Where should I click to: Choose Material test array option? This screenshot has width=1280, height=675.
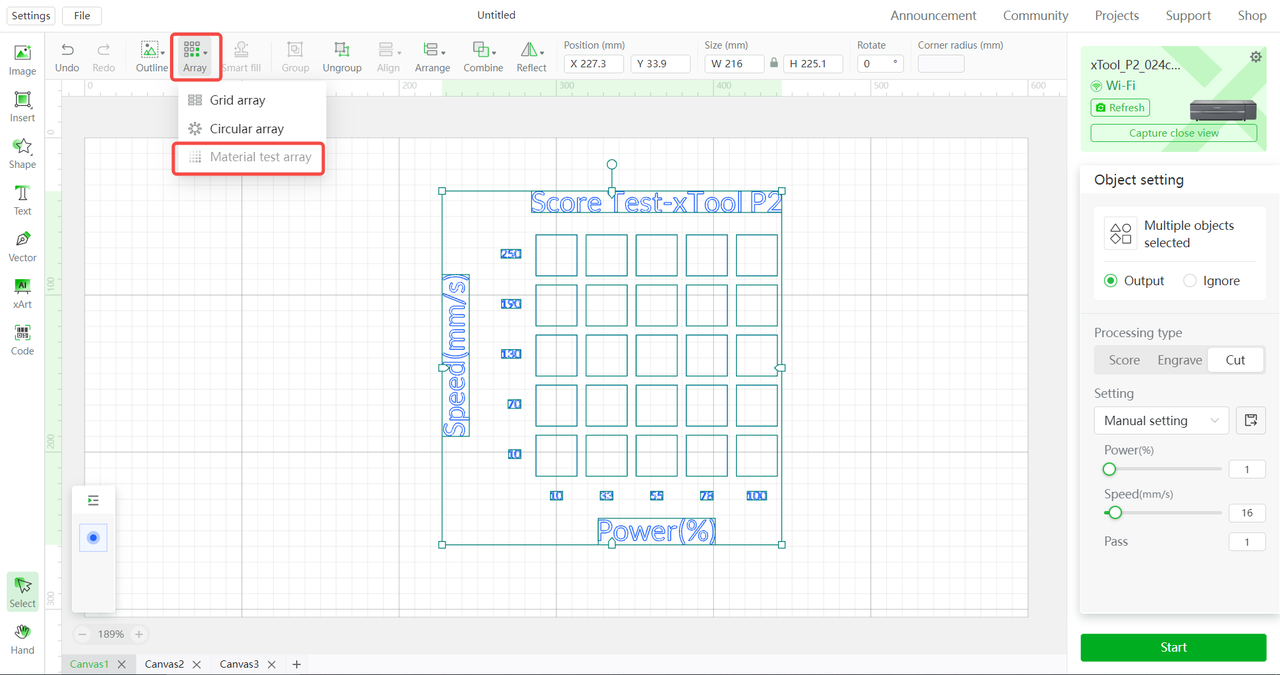249,157
